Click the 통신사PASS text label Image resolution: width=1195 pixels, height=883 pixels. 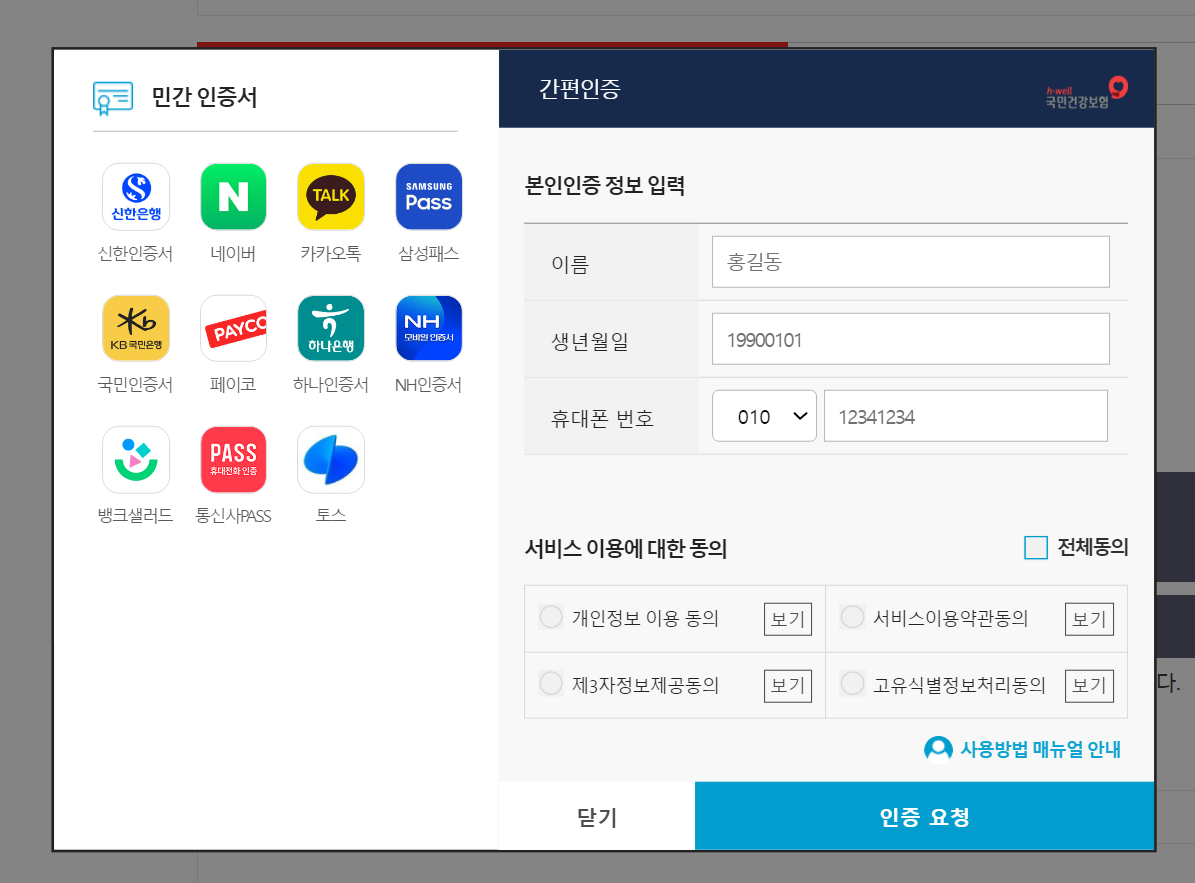click(233, 516)
